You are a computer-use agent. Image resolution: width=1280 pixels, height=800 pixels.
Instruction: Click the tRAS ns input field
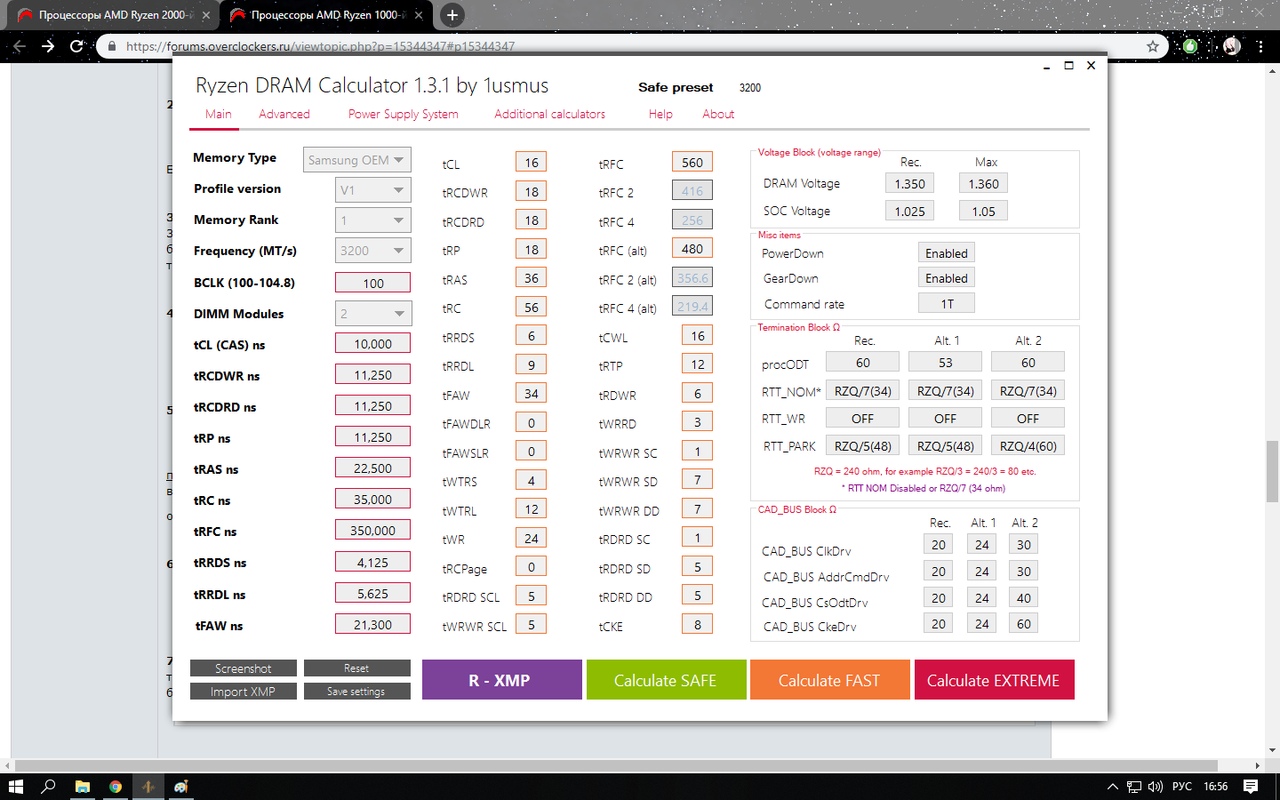click(373, 469)
